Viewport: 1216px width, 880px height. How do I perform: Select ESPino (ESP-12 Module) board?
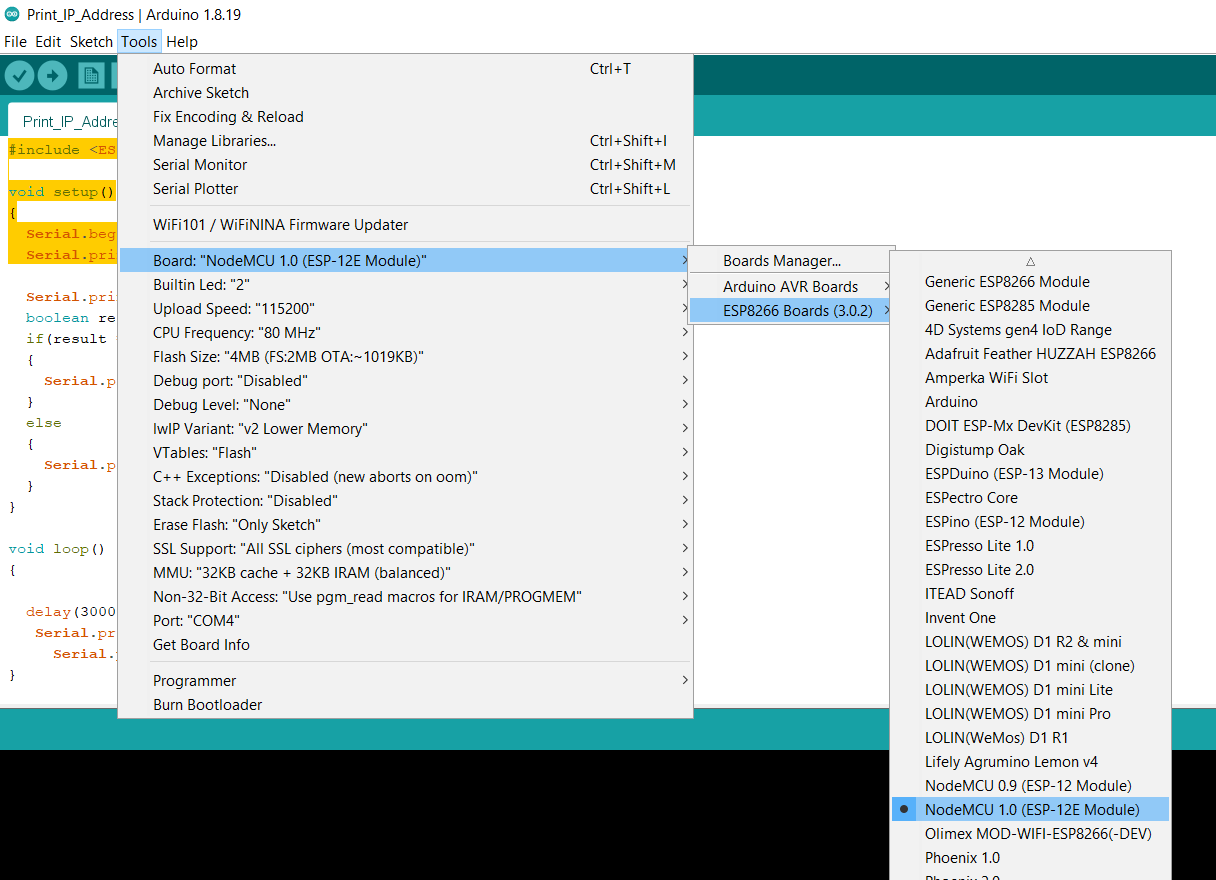tap(1030, 522)
